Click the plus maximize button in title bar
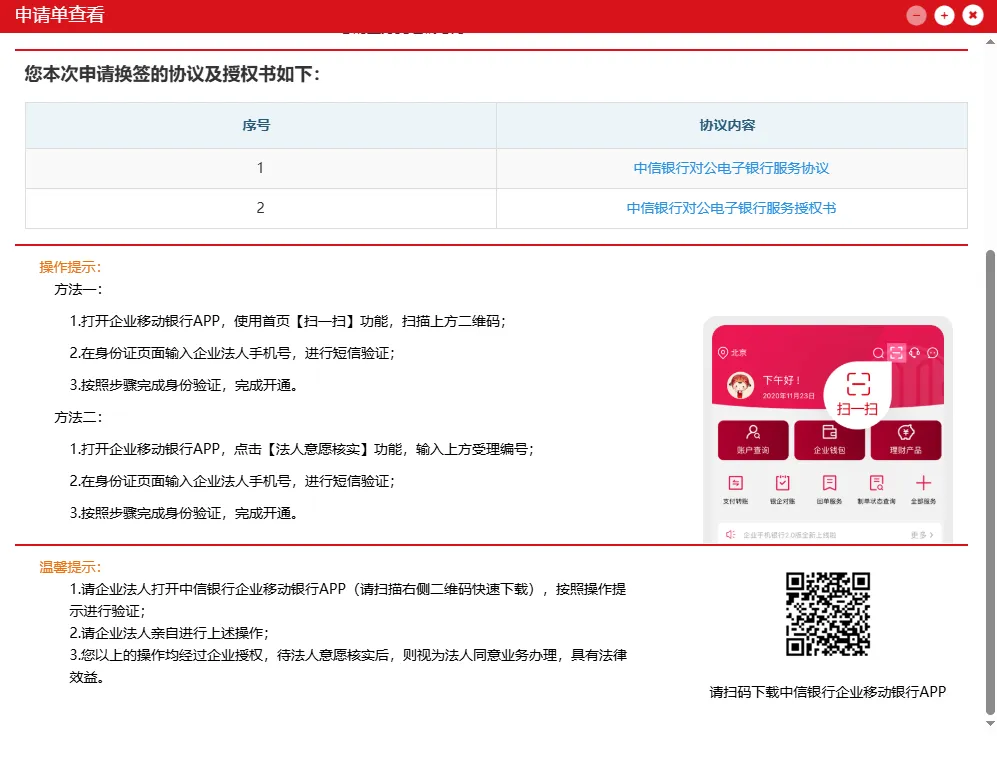The width and height of the screenshot is (997, 757). 944,15
